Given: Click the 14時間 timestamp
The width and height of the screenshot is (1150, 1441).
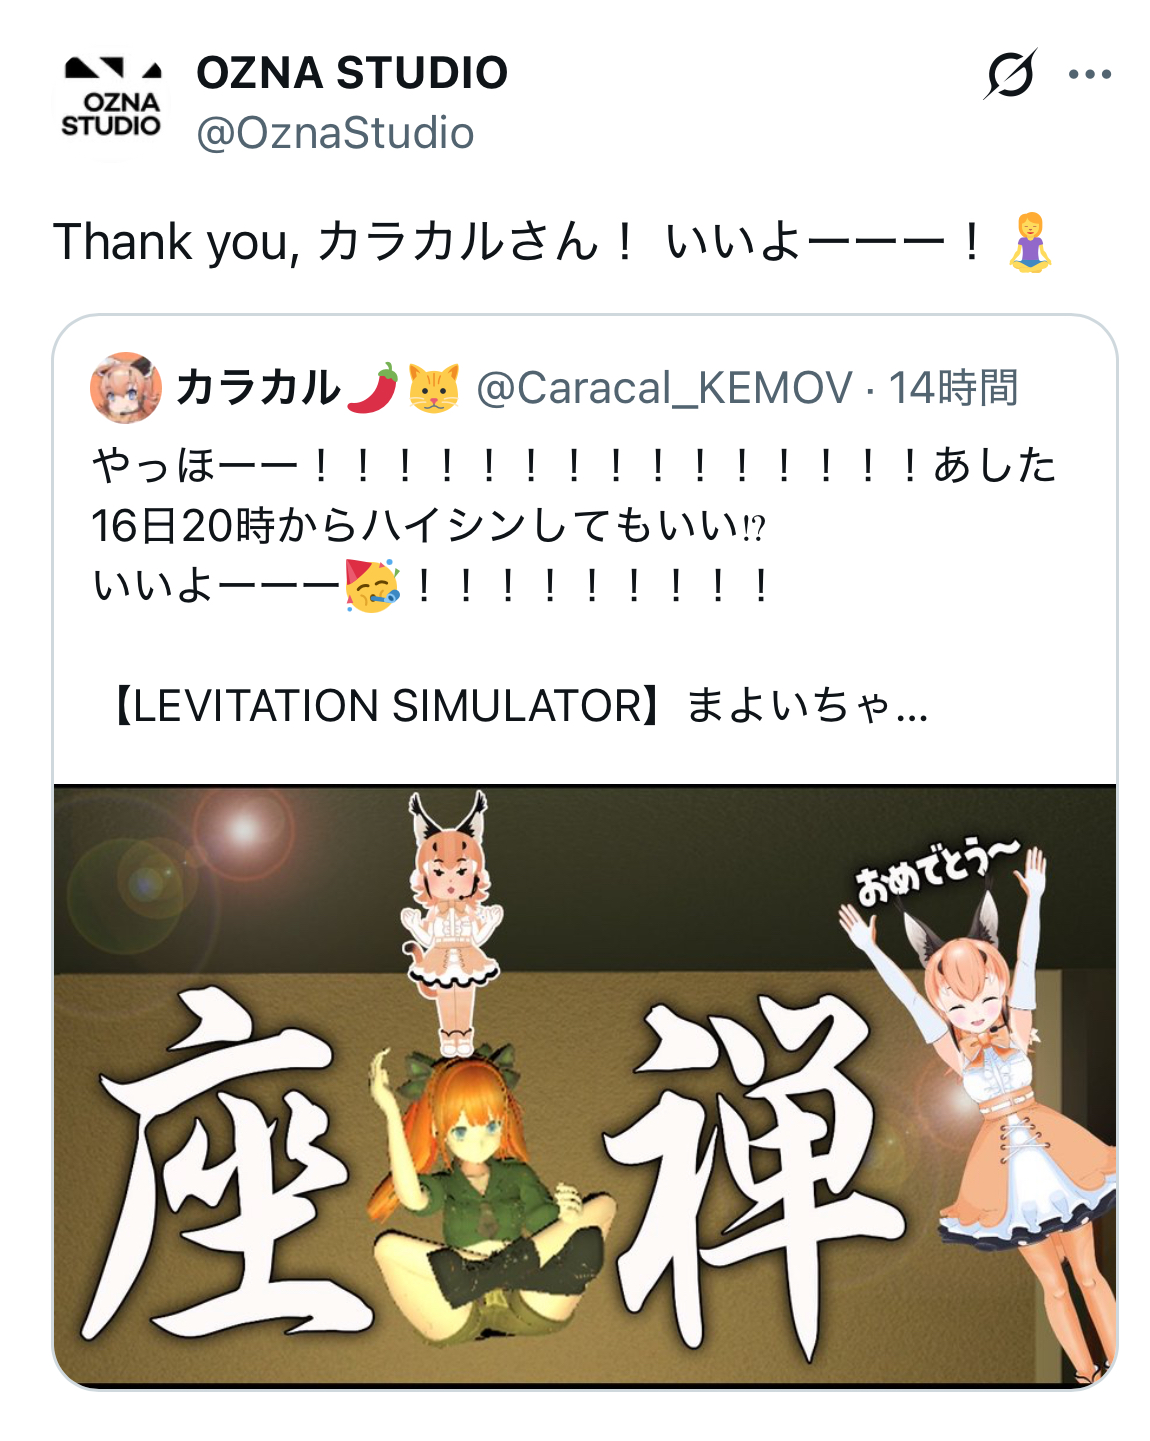Looking at the screenshot, I should click(x=953, y=388).
